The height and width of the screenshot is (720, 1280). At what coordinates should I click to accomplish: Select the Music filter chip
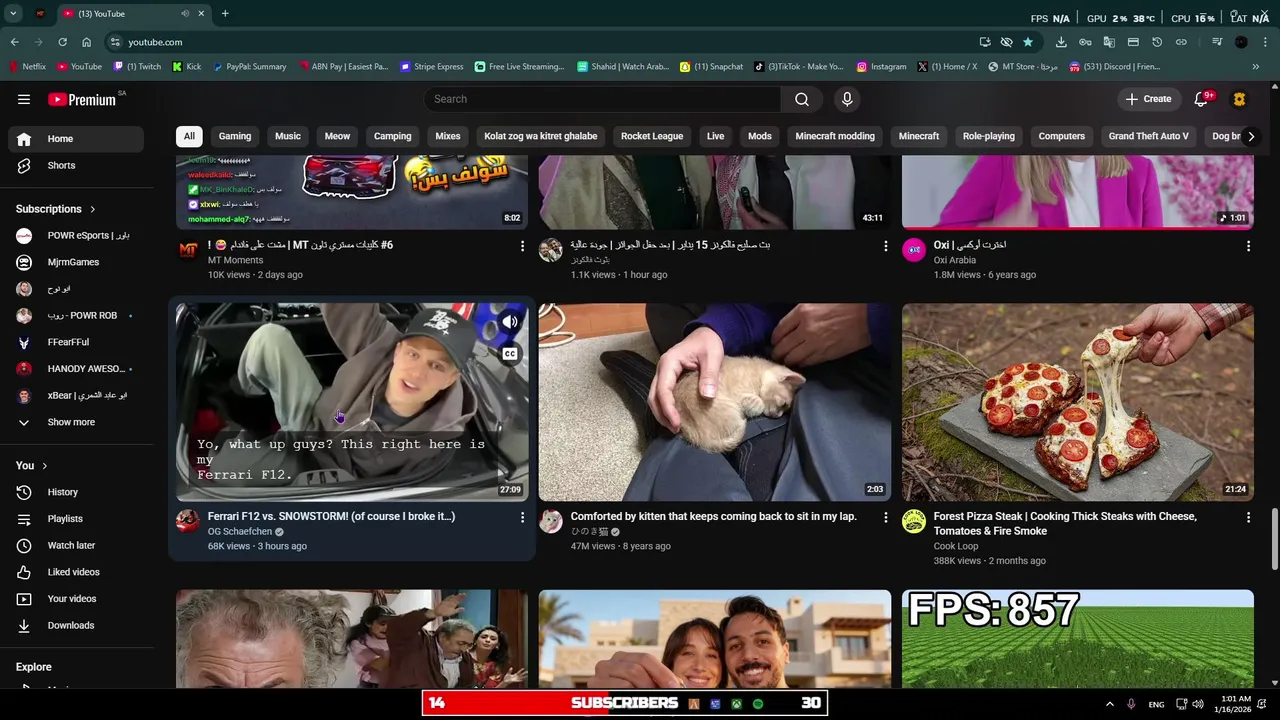click(x=288, y=136)
